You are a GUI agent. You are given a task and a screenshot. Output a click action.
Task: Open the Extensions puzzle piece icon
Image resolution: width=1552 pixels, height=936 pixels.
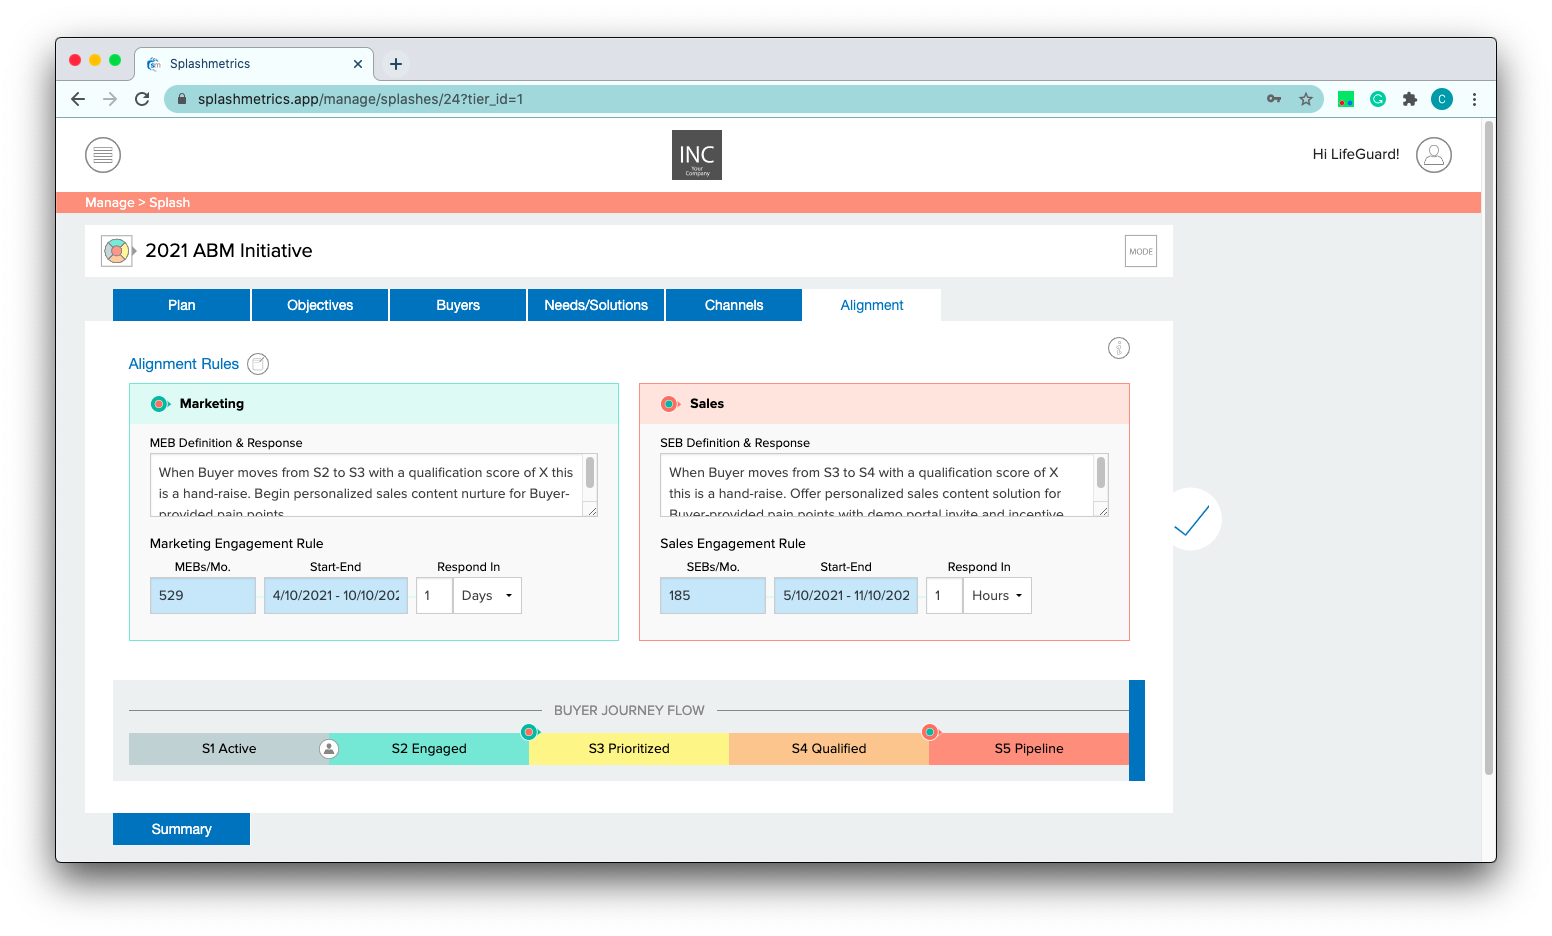1410,99
